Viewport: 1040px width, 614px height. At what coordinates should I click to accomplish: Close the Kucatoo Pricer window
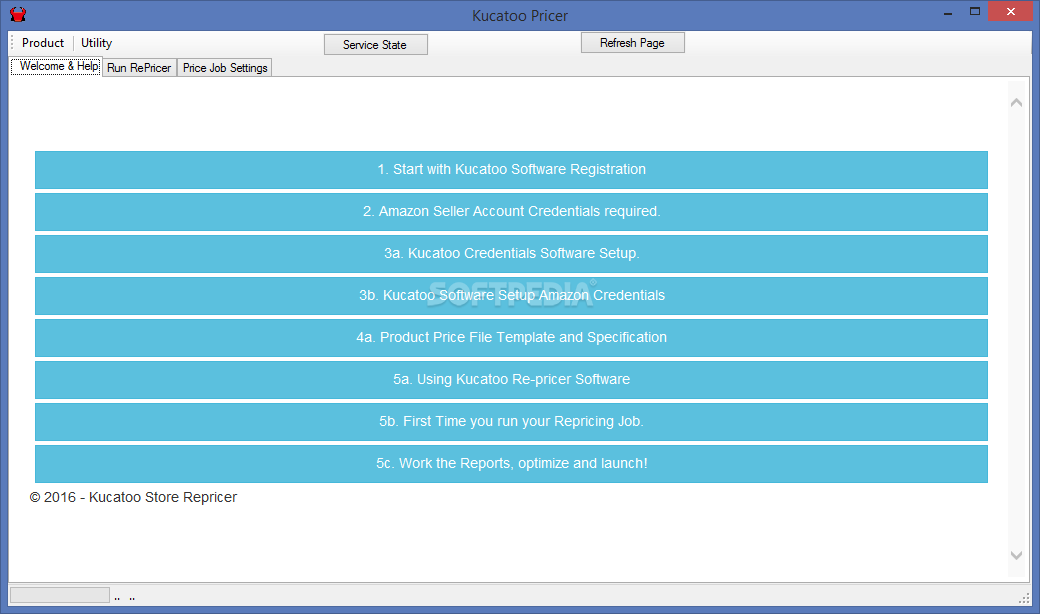(x=1011, y=11)
